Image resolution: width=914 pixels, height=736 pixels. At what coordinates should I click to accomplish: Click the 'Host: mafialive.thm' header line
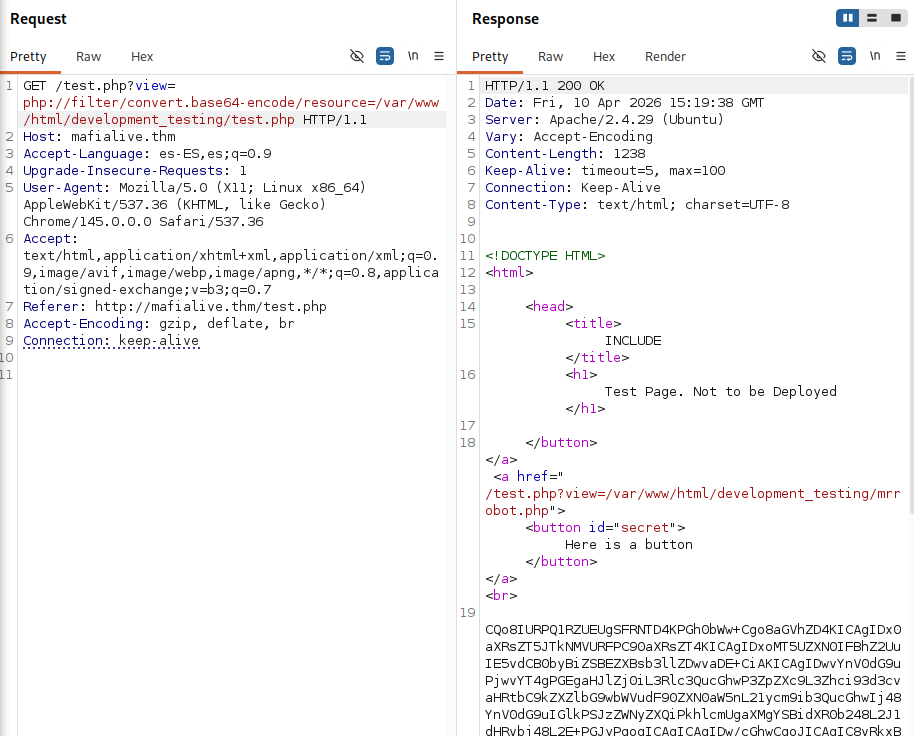pos(99,136)
